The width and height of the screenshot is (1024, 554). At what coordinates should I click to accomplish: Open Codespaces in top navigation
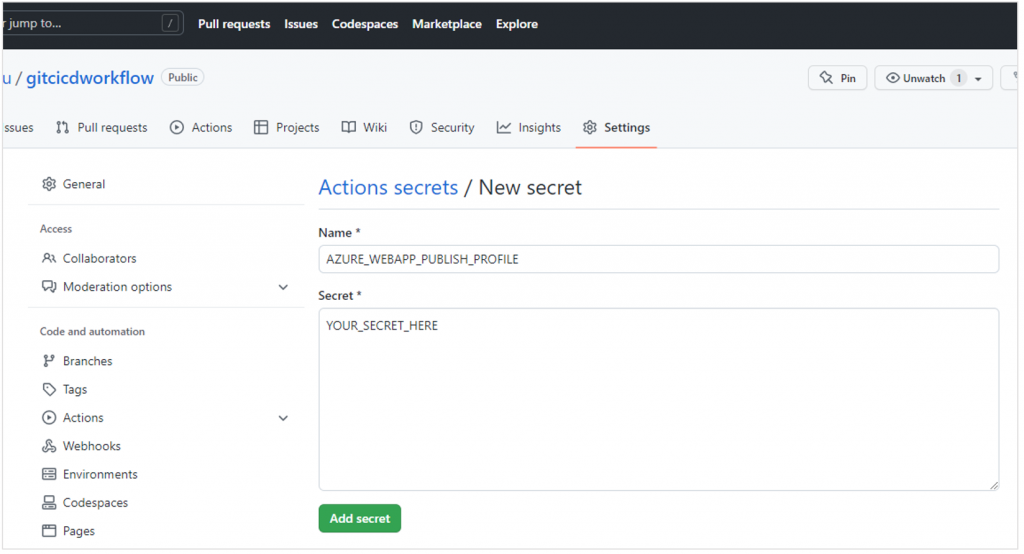point(365,24)
